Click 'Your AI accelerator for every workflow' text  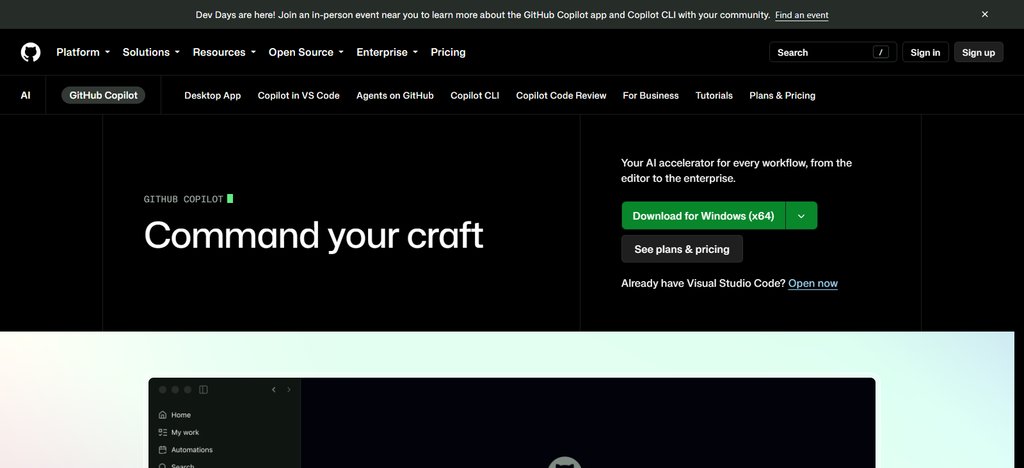[x=736, y=170]
